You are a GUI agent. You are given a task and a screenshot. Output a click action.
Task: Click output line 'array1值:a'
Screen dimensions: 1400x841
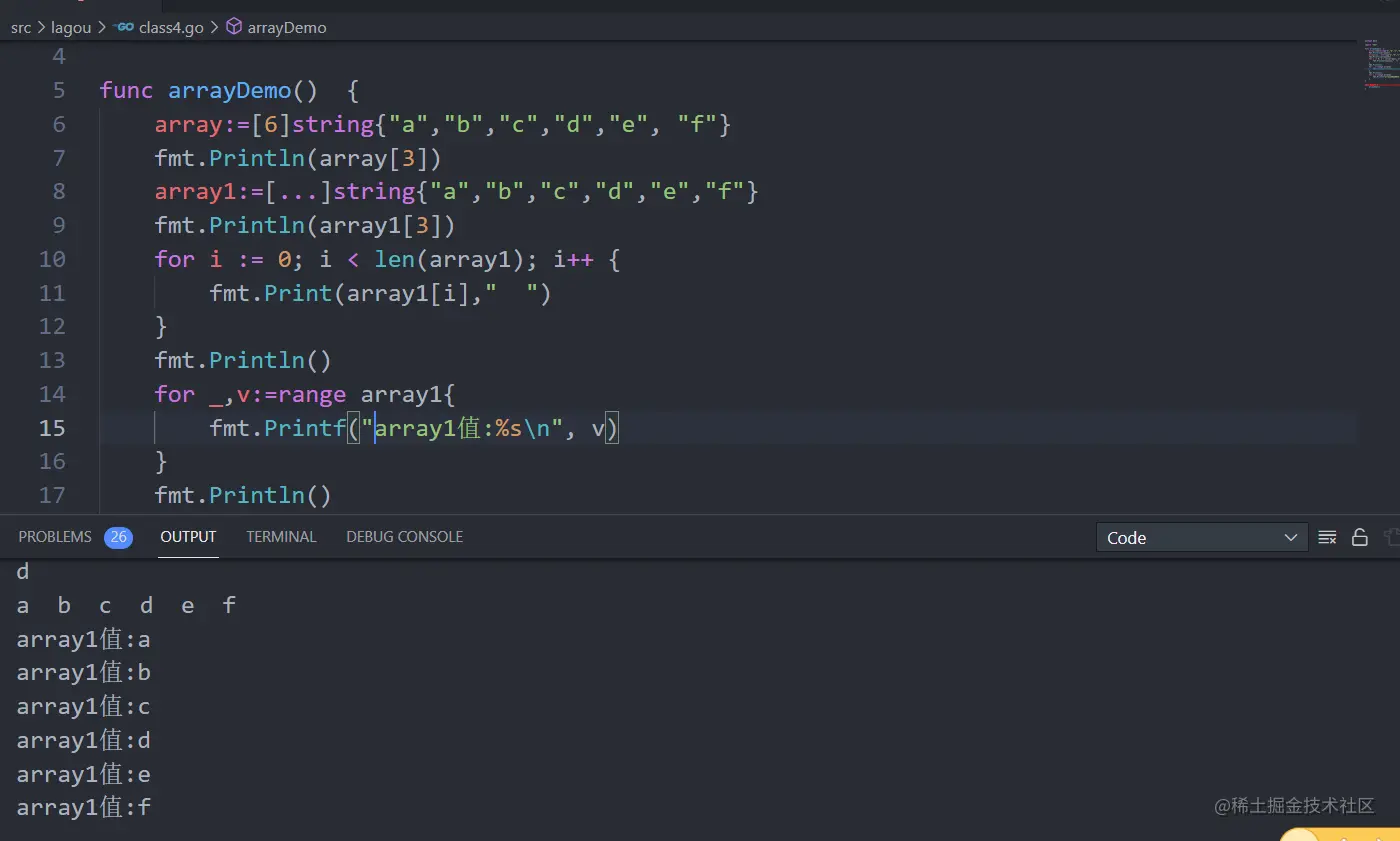[x=84, y=639]
